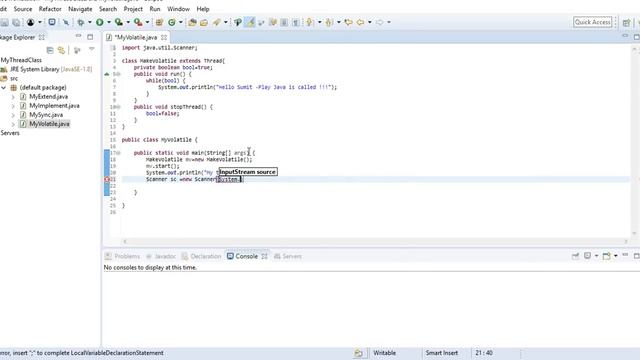
Task: Open the Project menu
Action: click(133, 9)
